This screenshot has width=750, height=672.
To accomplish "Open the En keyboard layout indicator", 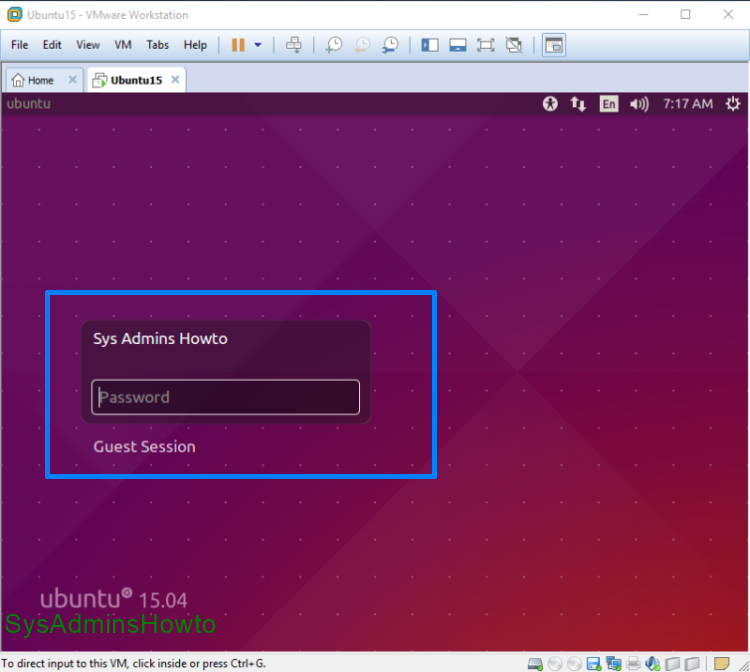I will tap(608, 104).
